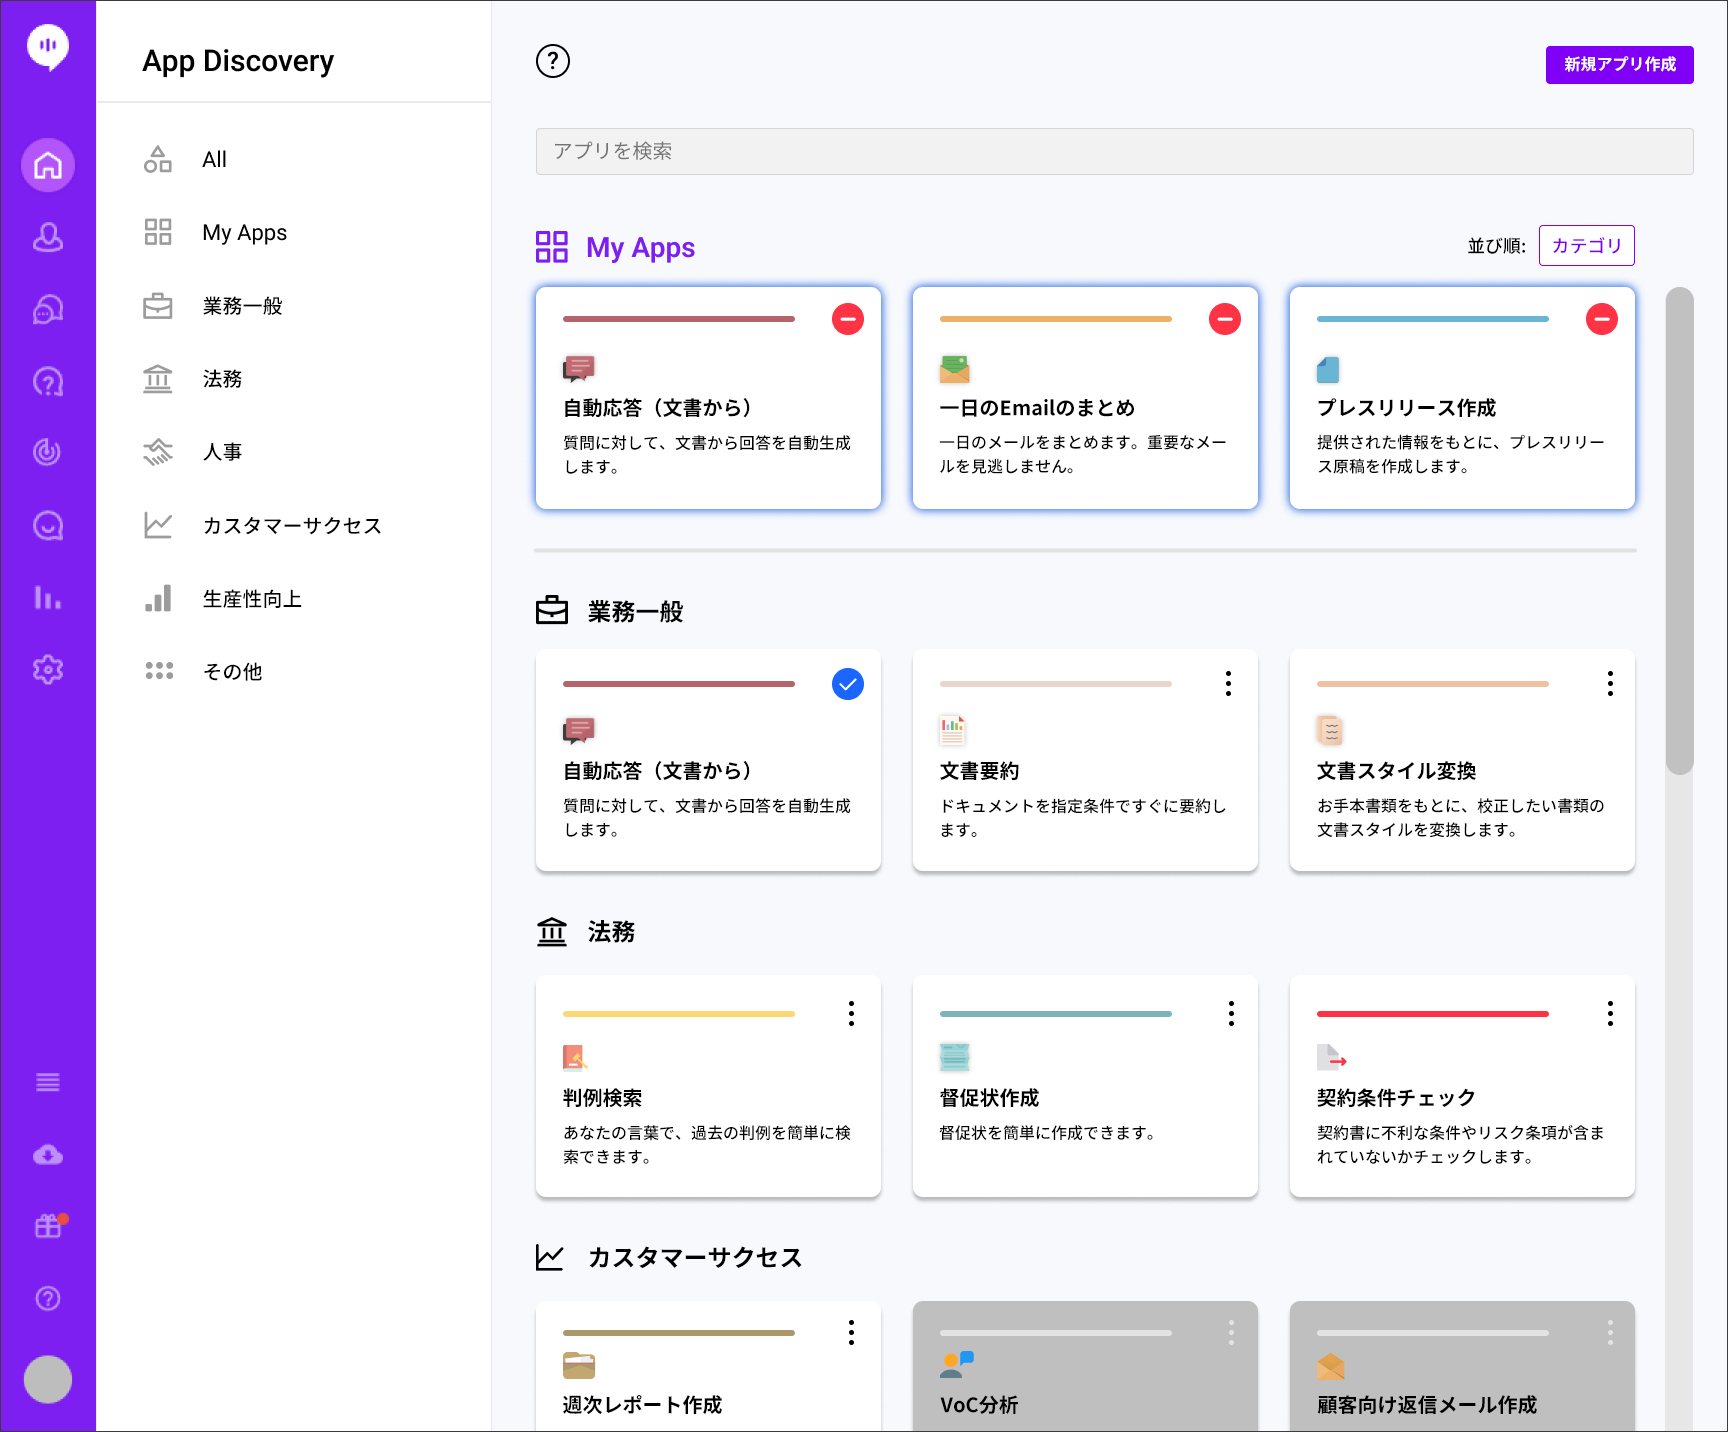The width and height of the screenshot is (1728, 1432).
Task: Toggle the blue checkmark on 自動応答（文書から）card
Action: pyautogui.click(x=848, y=684)
